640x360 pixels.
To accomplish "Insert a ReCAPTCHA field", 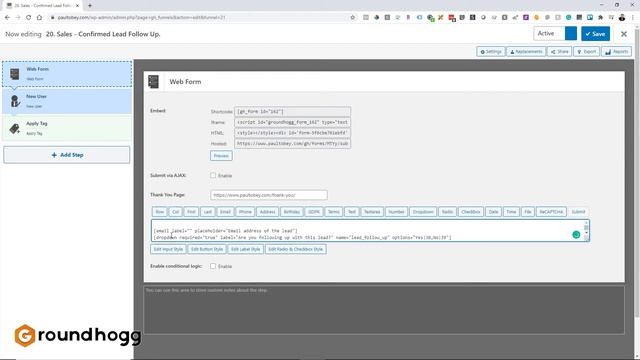I will tap(551, 212).
